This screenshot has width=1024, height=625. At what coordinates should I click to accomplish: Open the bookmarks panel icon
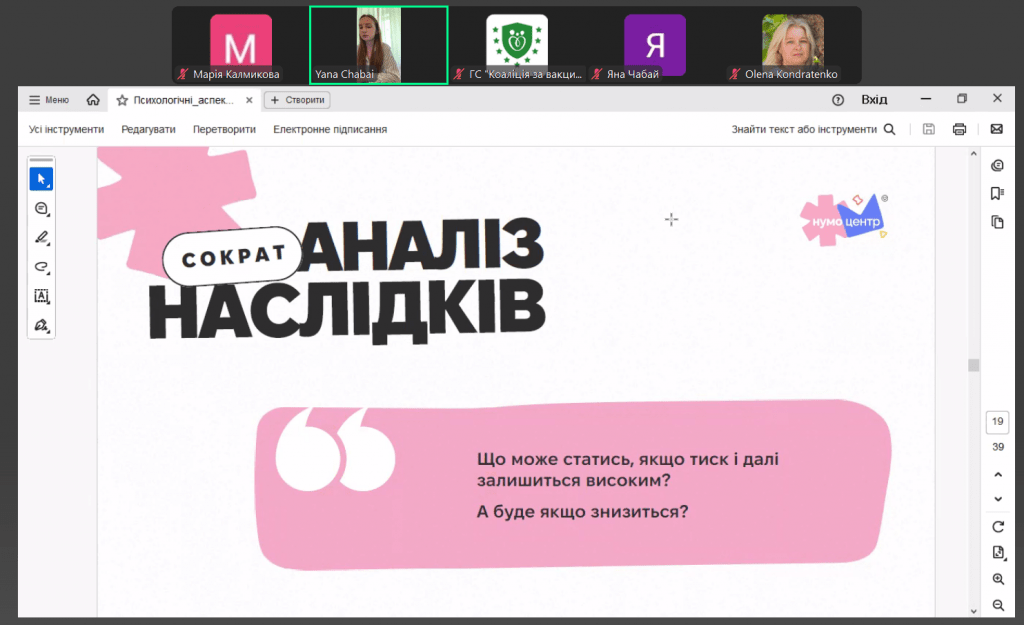(x=997, y=194)
